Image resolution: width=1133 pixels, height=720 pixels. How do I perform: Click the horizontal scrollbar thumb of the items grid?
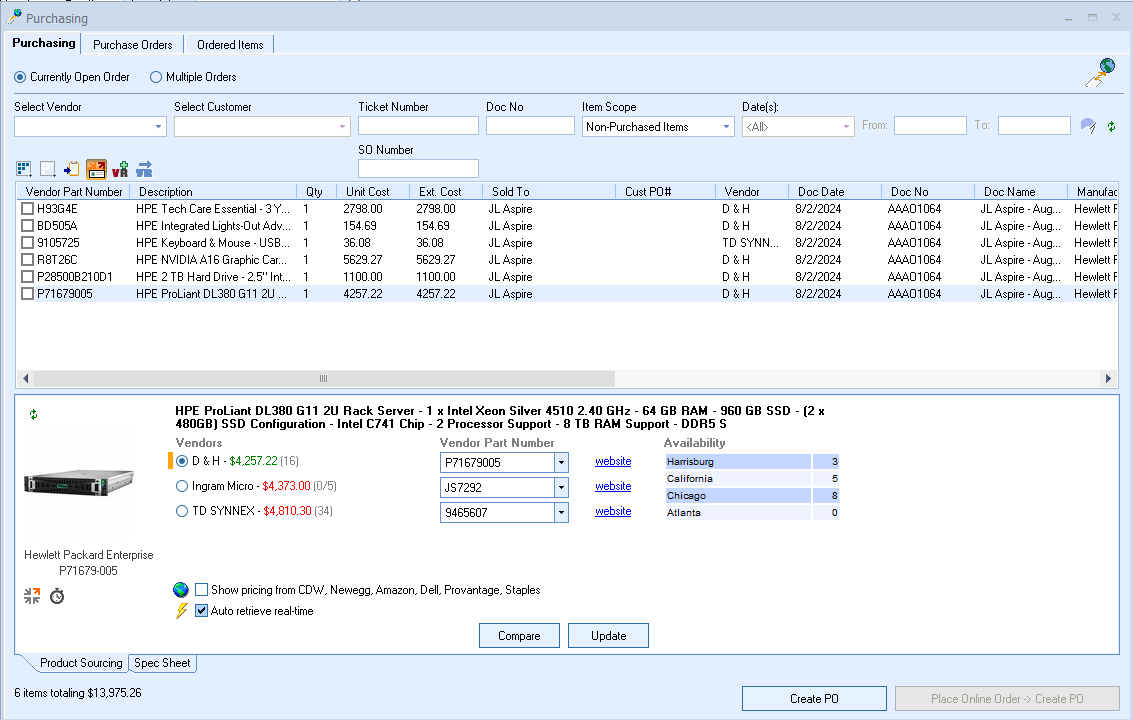(x=323, y=379)
